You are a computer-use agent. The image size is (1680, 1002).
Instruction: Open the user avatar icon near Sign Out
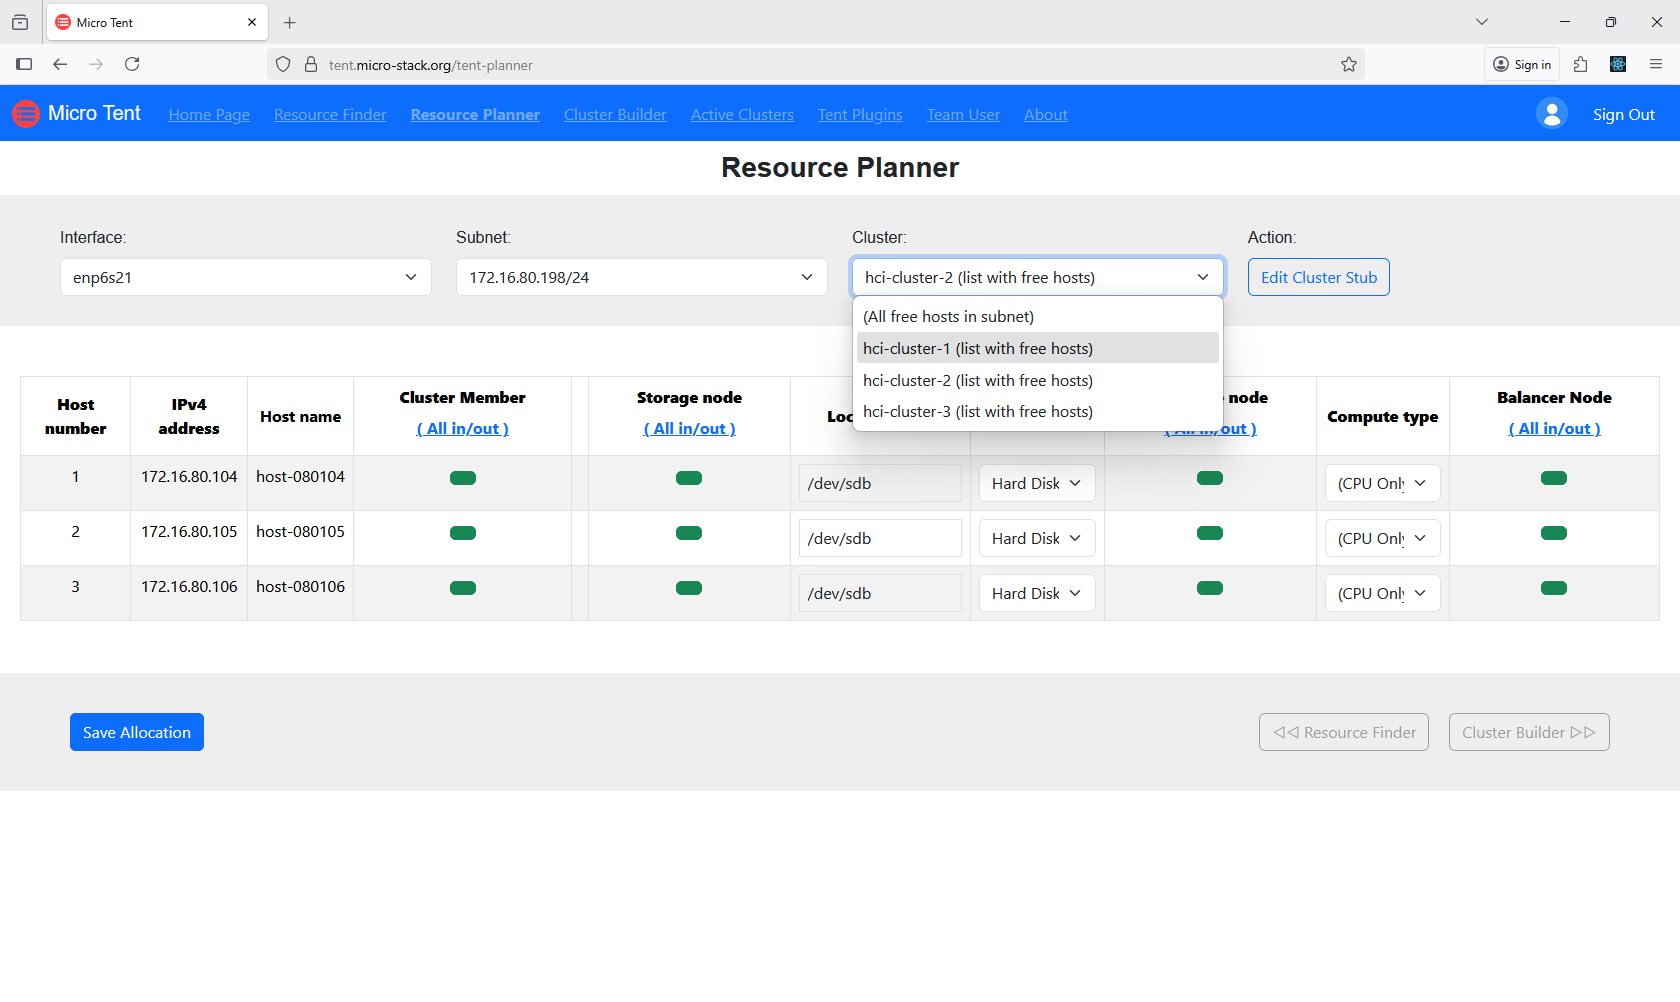click(x=1551, y=113)
